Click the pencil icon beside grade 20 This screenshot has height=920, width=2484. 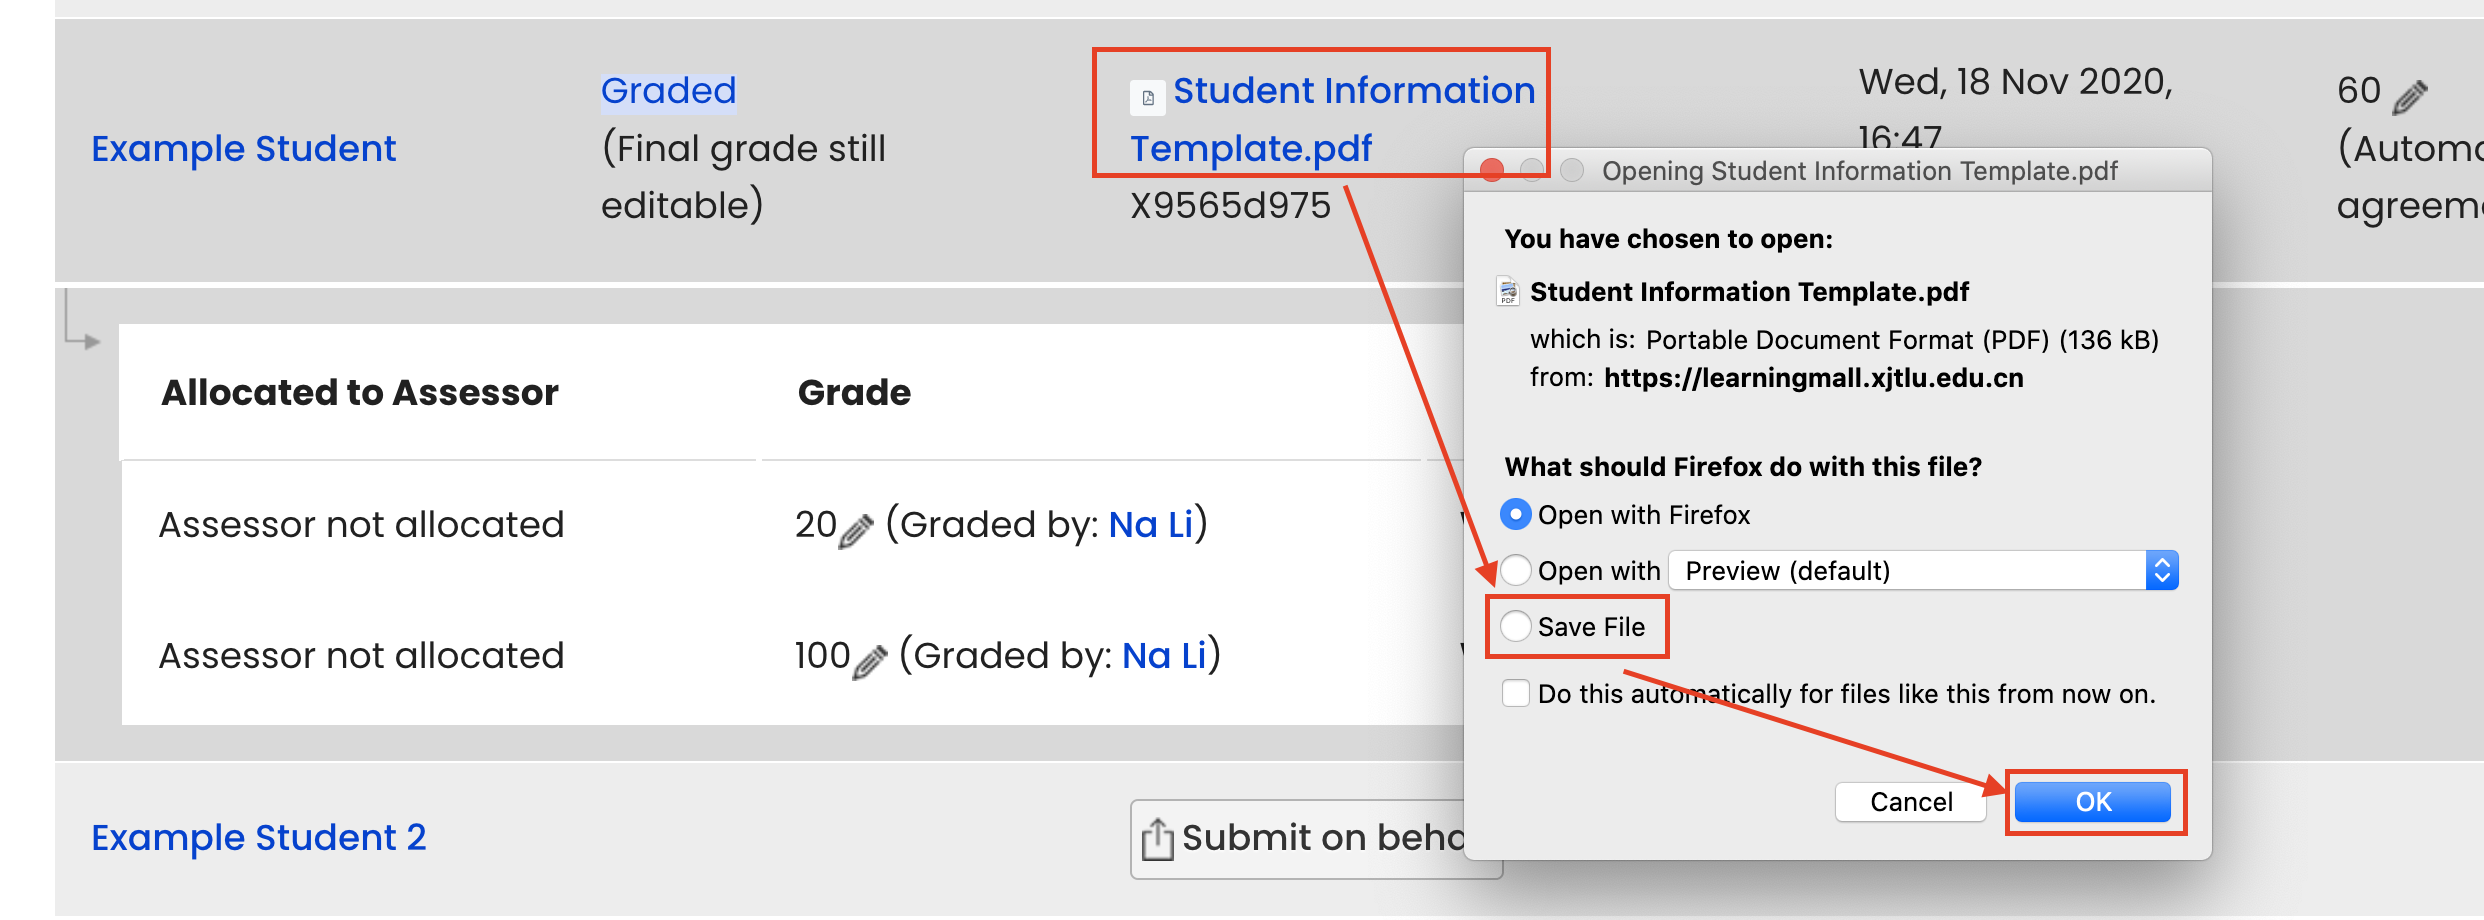click(856, 531)
